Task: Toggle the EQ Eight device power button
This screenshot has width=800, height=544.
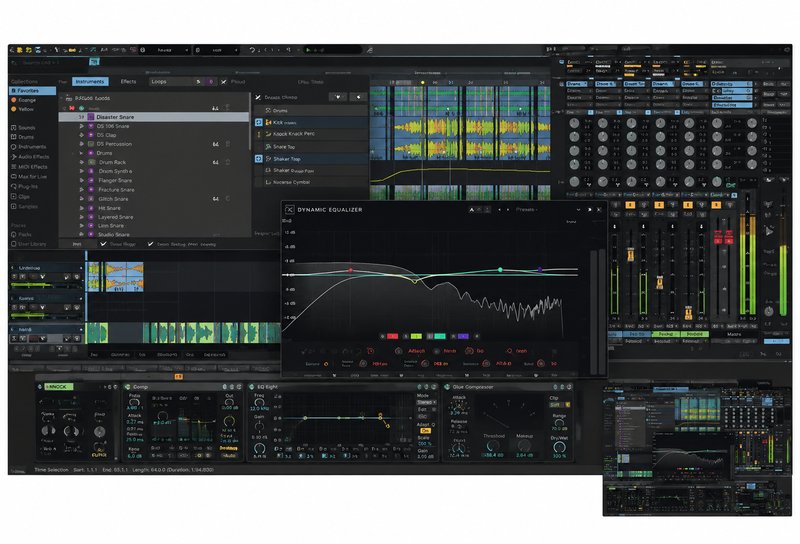Action: tap(252, 387)
